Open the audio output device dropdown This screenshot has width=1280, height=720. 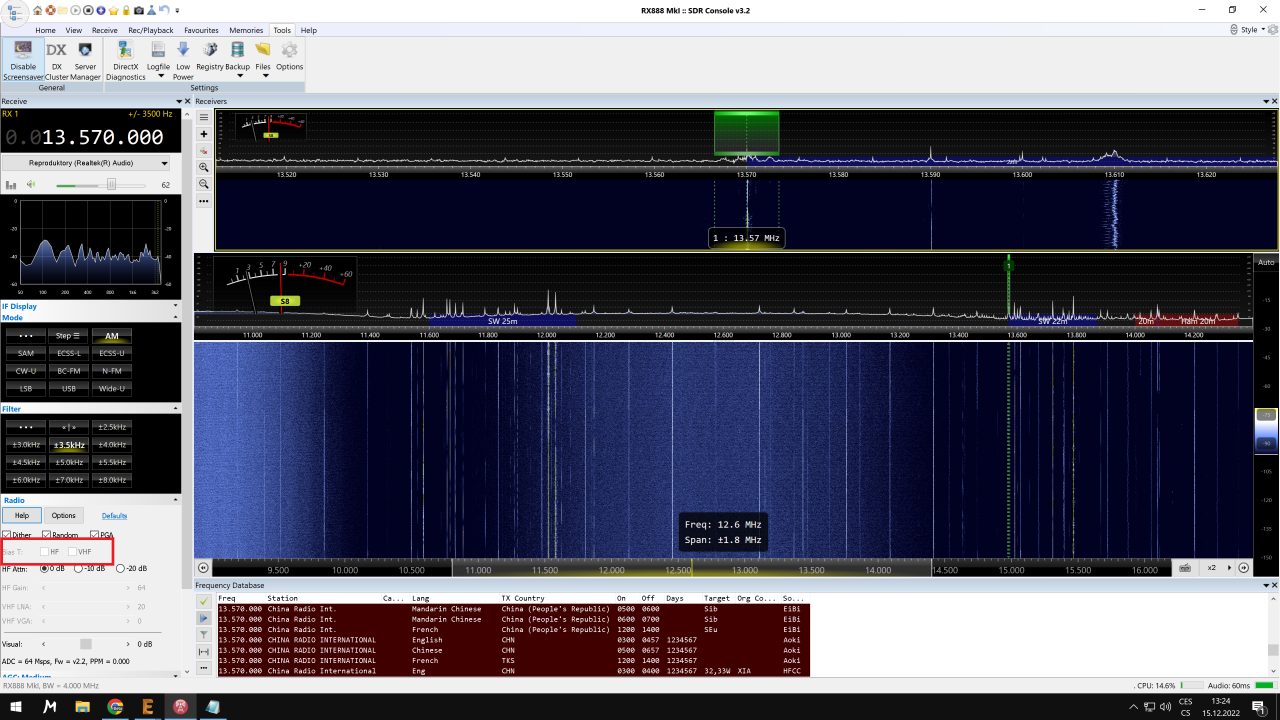point(164,163)
